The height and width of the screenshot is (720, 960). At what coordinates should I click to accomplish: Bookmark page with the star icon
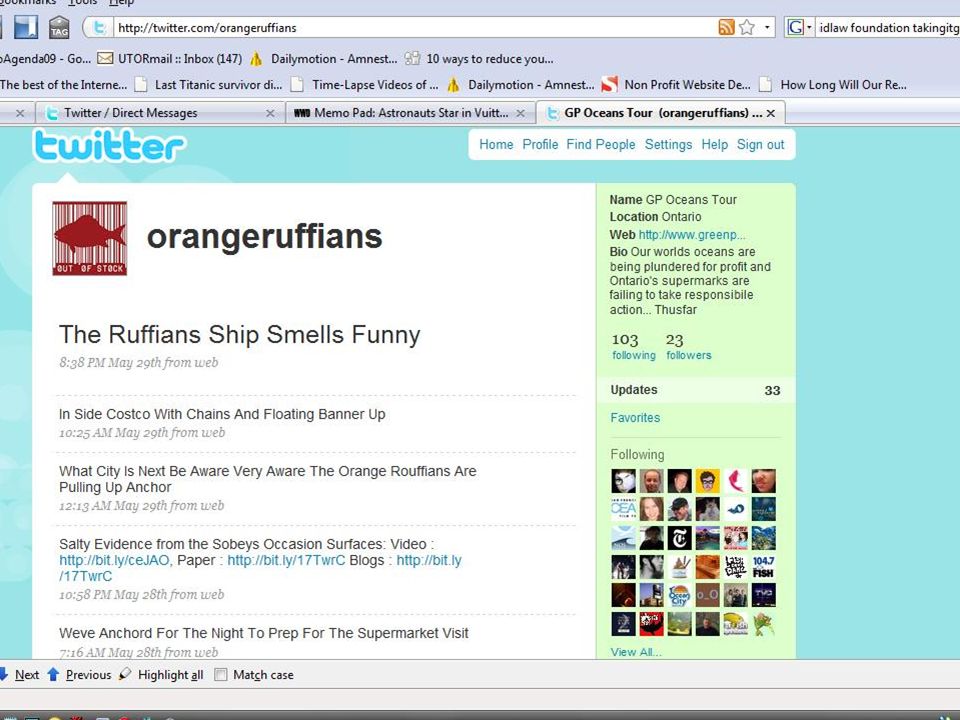747,28
